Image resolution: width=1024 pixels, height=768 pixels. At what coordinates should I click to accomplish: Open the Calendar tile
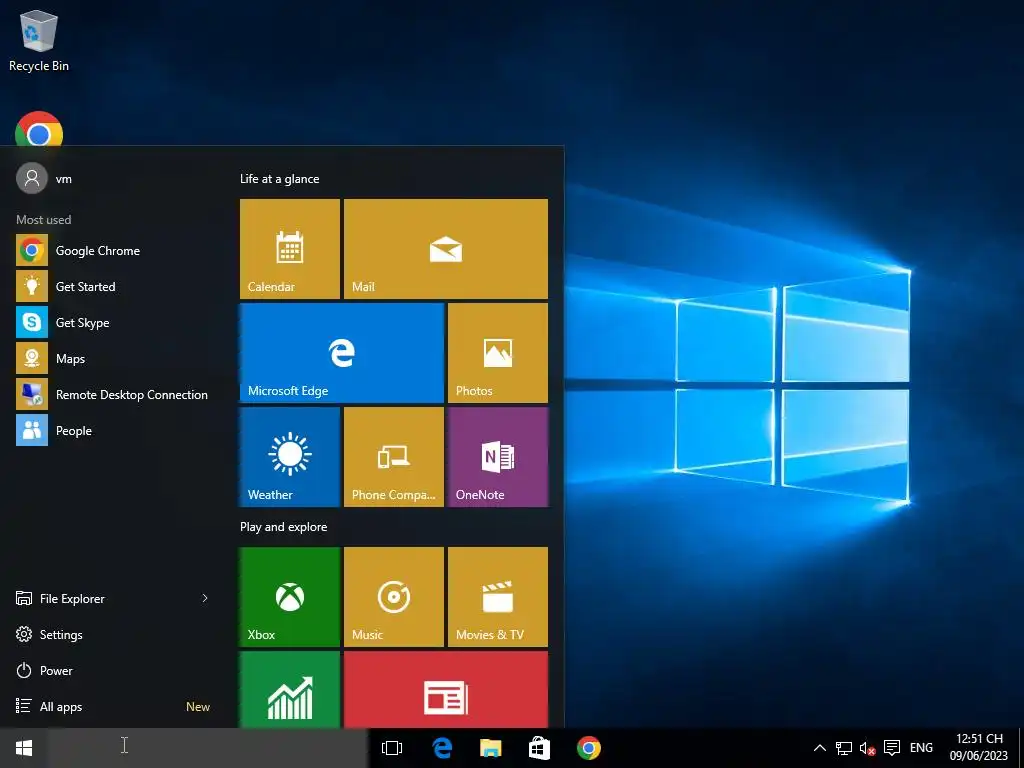[289, 249]
